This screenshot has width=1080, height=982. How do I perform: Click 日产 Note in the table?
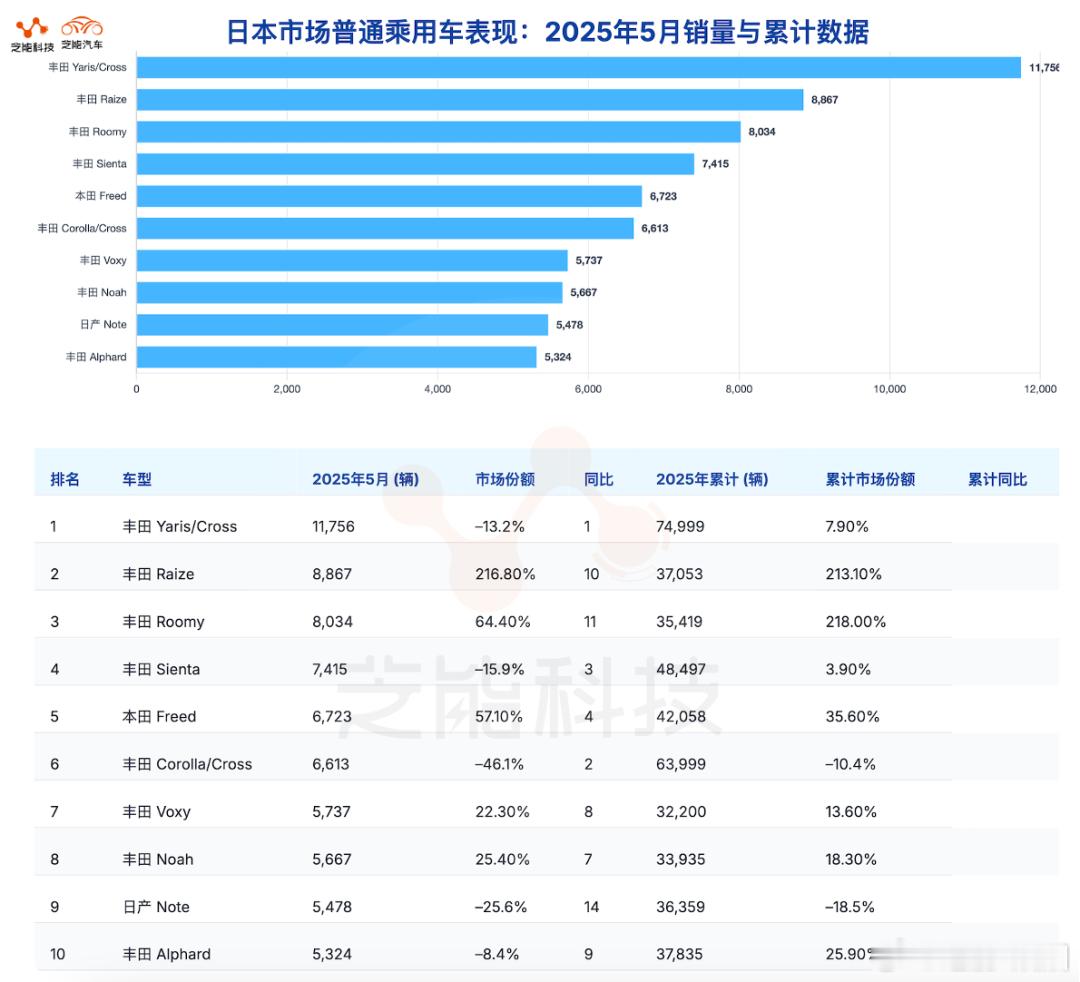156,907
